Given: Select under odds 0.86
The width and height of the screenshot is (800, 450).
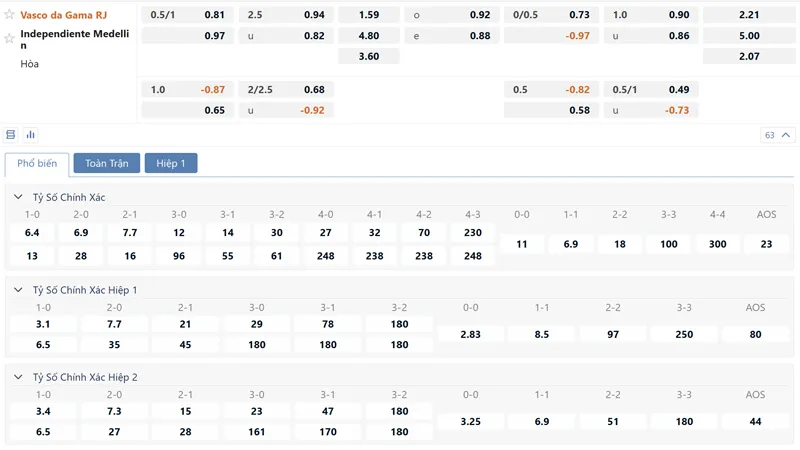Looking at the screenshot, I should click(x=652, y=36).
